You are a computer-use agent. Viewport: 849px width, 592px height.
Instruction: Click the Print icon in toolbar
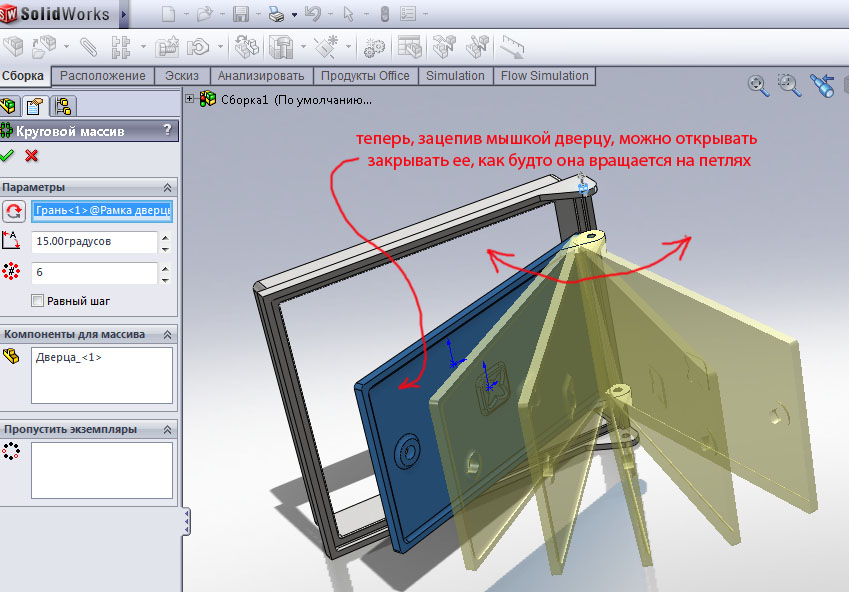tap(276, 15)
